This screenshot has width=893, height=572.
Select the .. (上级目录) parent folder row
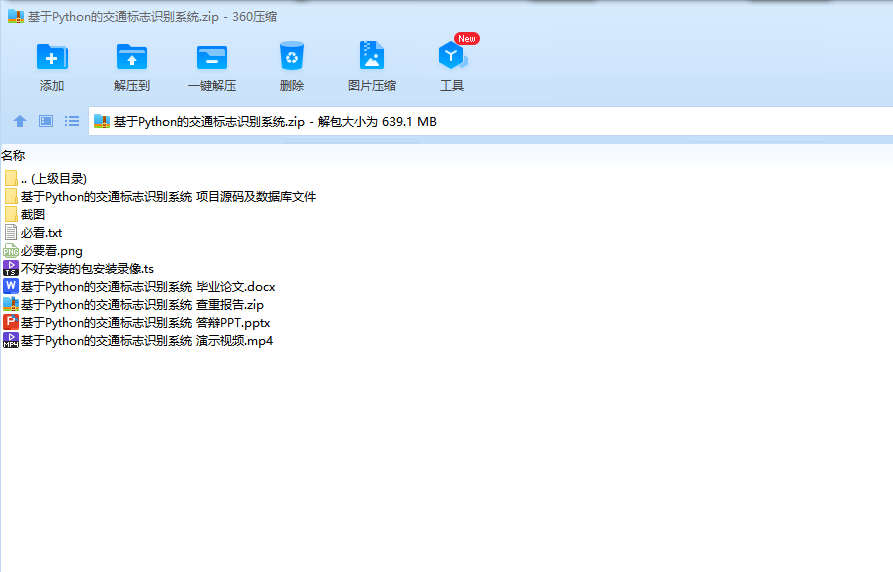tap(46, 179)
